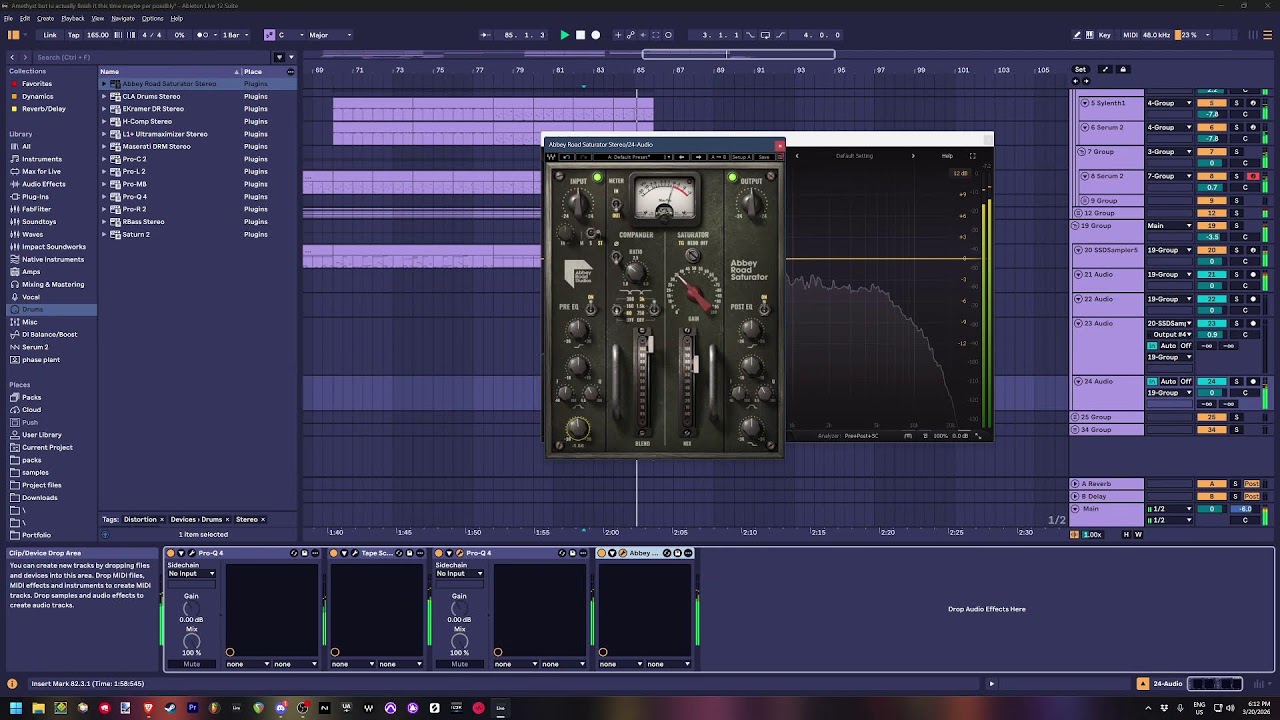Screen dimensions: 1280x720
Task: Open Audio Effects browser category
Action: (44, 184)
